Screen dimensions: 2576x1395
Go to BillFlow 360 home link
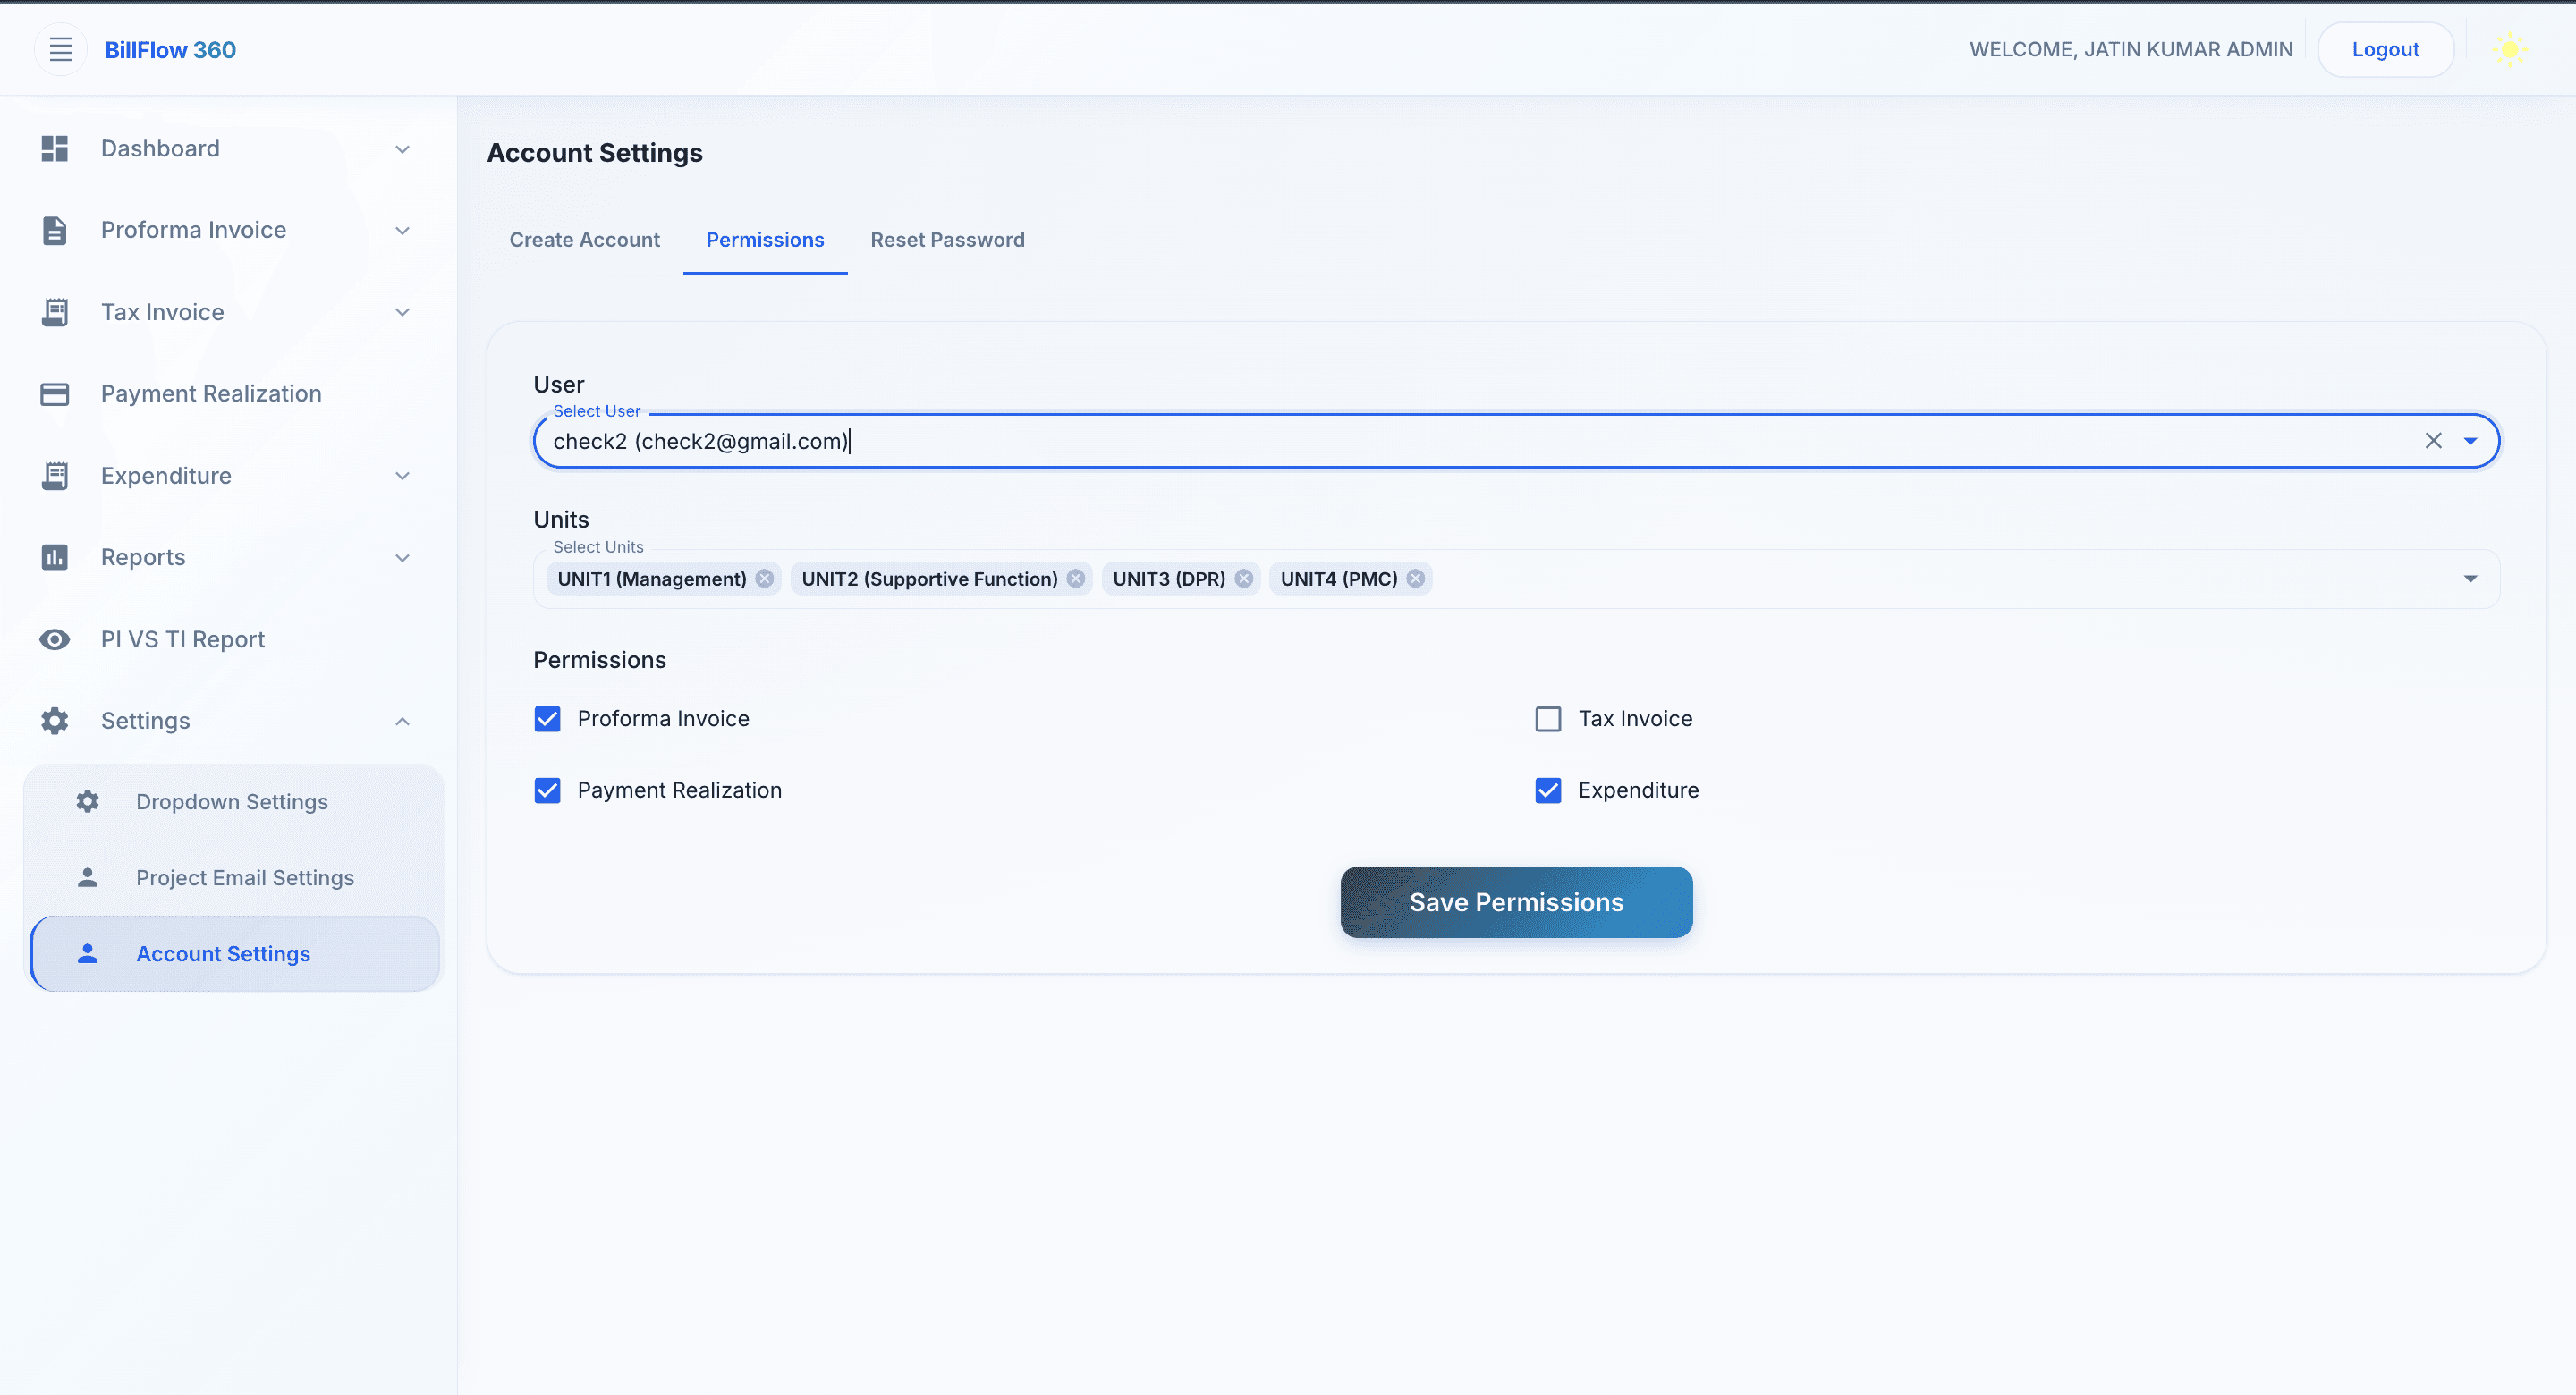170,50
